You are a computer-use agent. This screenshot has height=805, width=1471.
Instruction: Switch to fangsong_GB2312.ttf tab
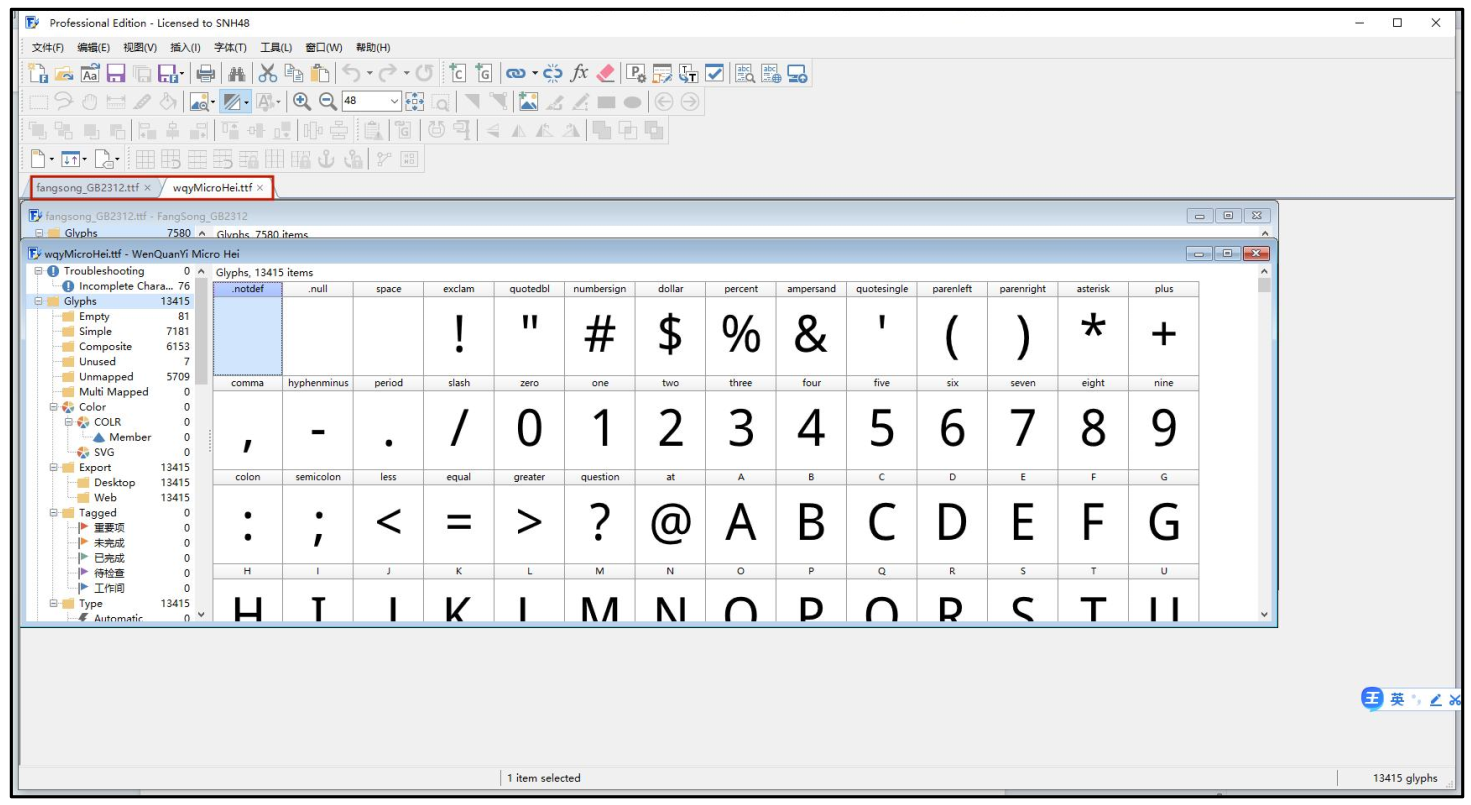coord(88,187)
